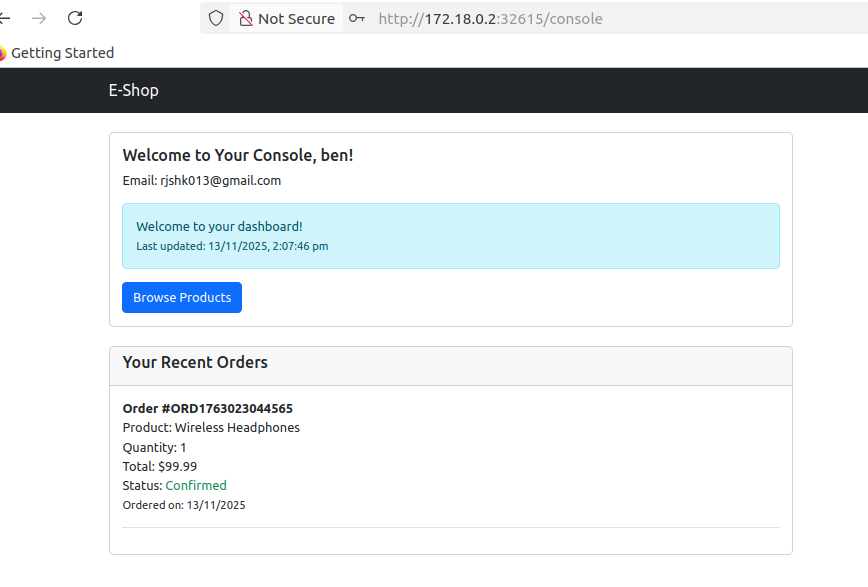Click the browser forward arrow
Screen dimensions: 868x587
tap(39, 18)
